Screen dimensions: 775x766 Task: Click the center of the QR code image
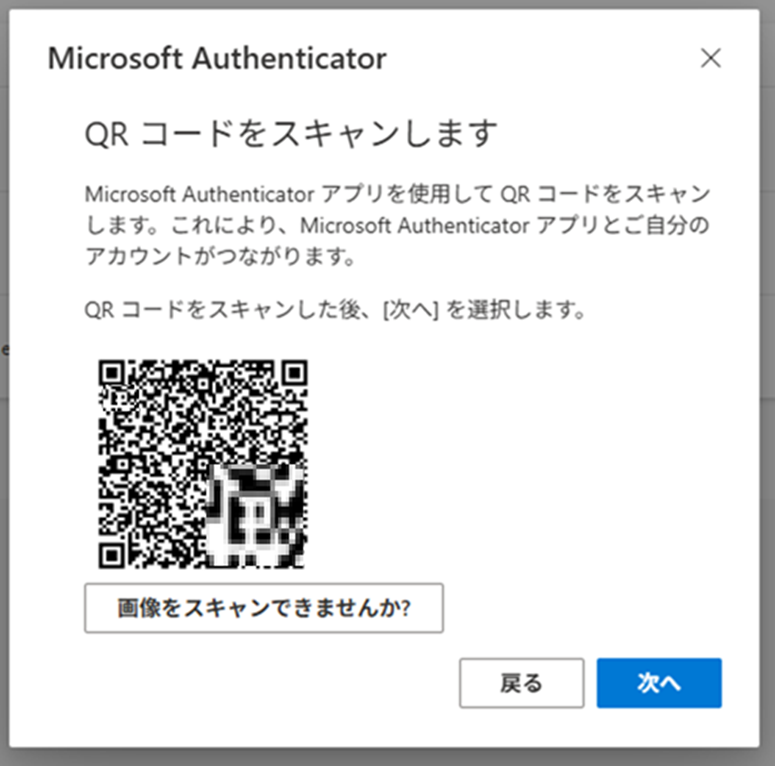pyautogui.click(x=203, y=464)
